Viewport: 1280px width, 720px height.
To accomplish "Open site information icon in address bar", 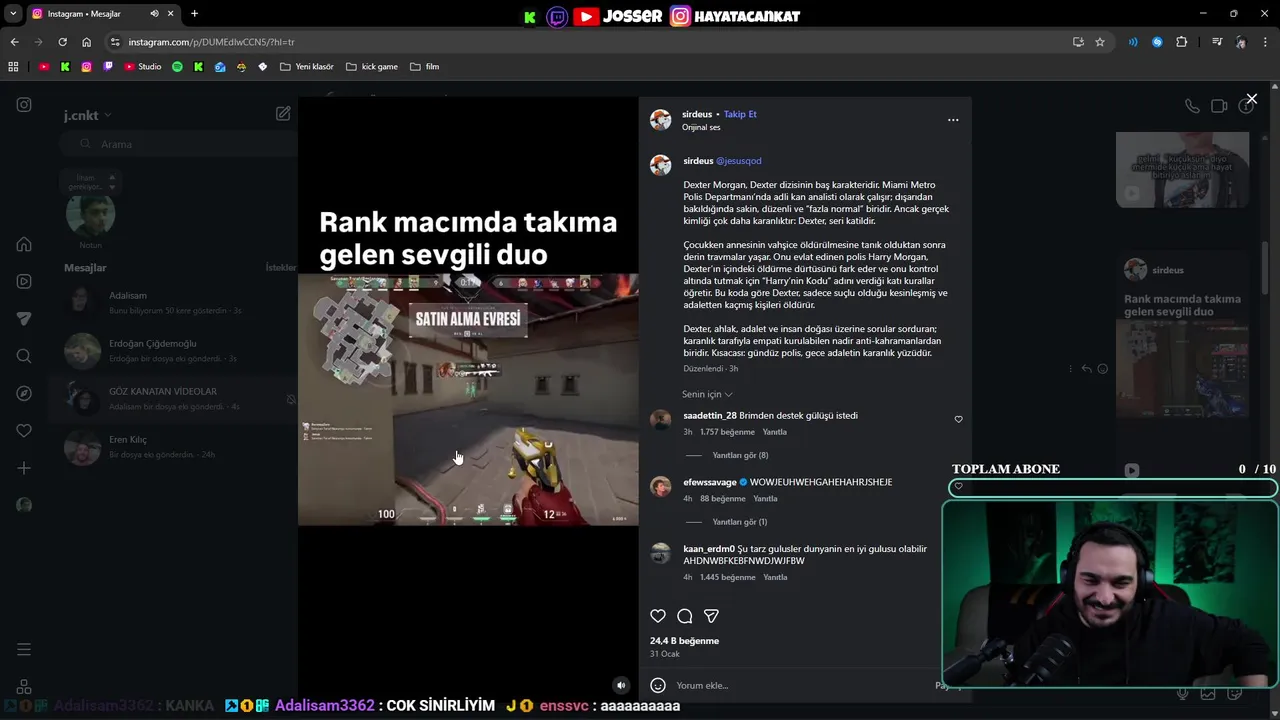I will (115, 42).
